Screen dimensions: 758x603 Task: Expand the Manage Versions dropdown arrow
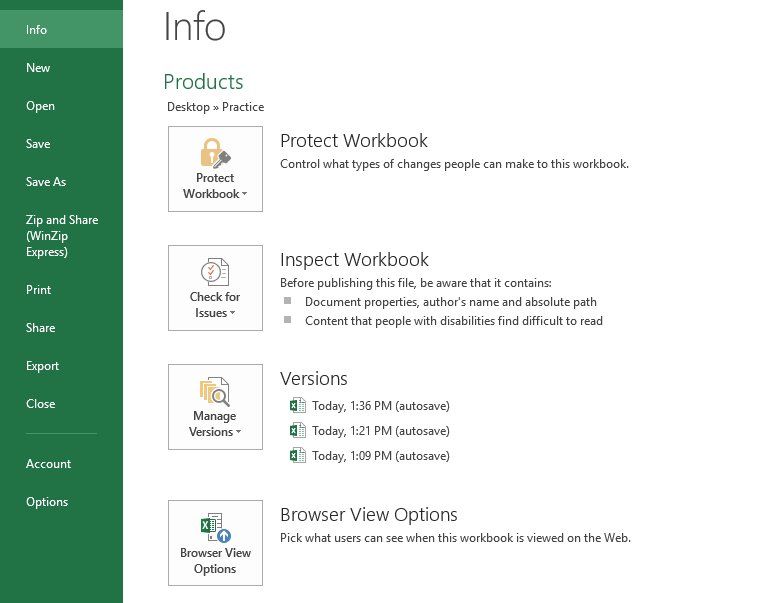click(239, 432)
